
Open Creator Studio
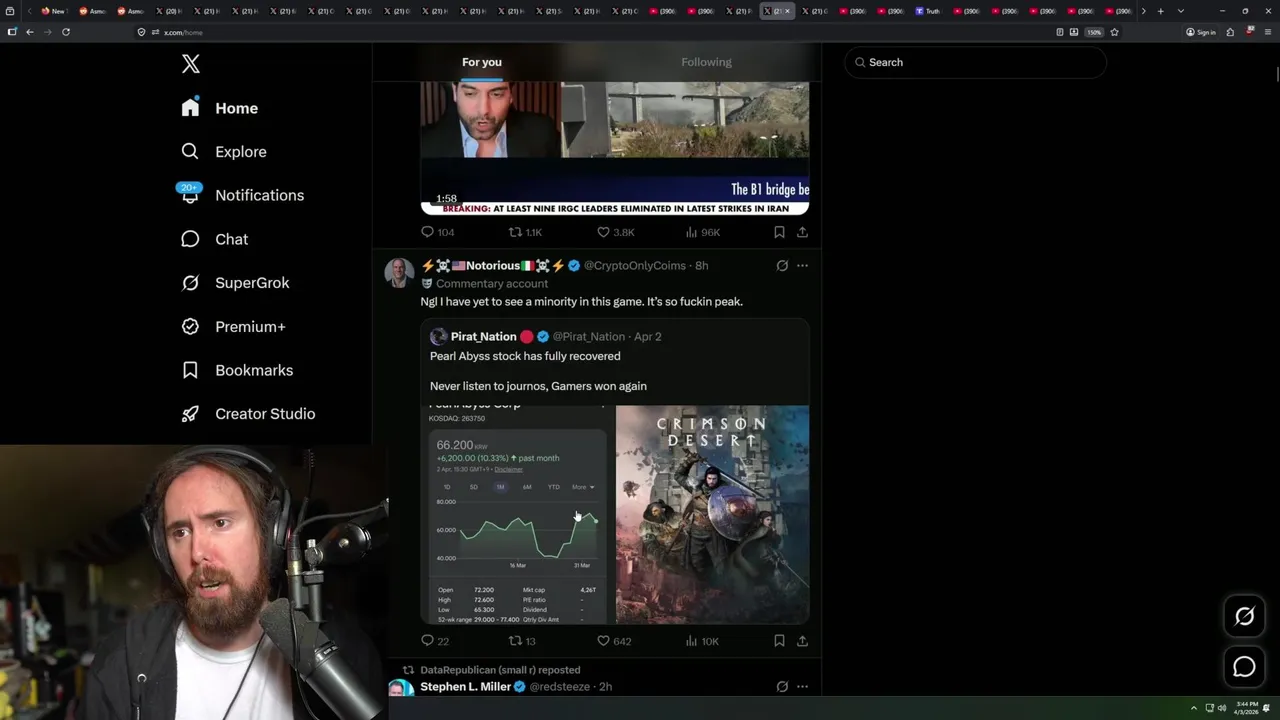[248, 414]
